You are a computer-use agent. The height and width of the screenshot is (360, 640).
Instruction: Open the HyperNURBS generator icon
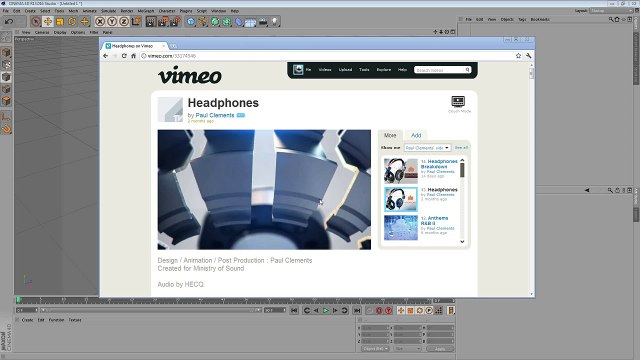click(x=215, y=22)
